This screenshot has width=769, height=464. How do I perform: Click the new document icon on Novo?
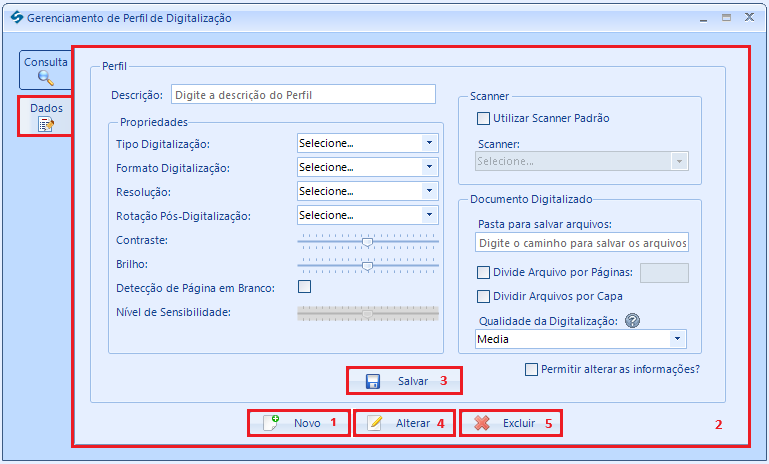point(271,423)
